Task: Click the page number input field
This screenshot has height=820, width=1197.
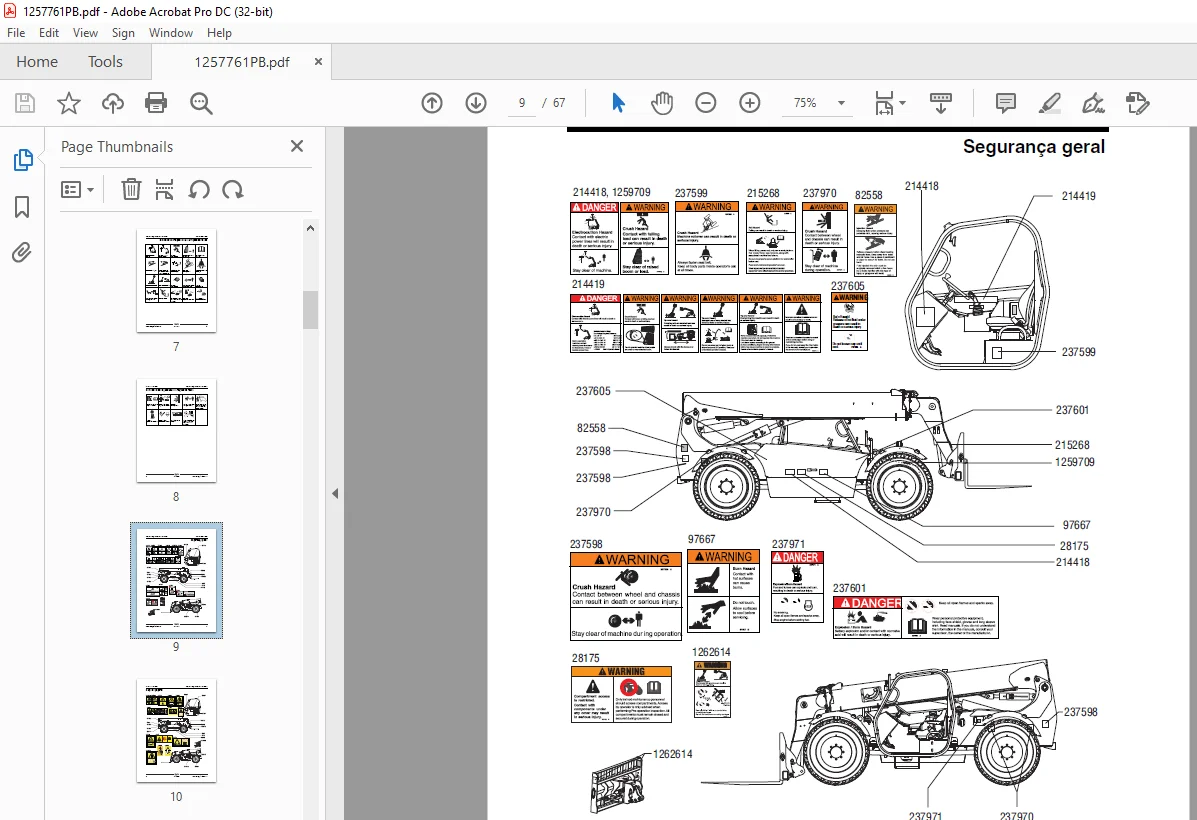Action: (x=522, y=103)
